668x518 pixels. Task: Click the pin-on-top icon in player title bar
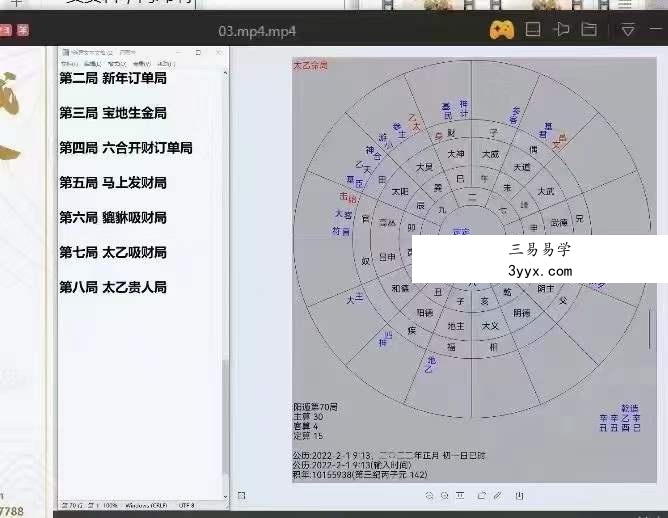pyautogui.click(x=561, y=29)
